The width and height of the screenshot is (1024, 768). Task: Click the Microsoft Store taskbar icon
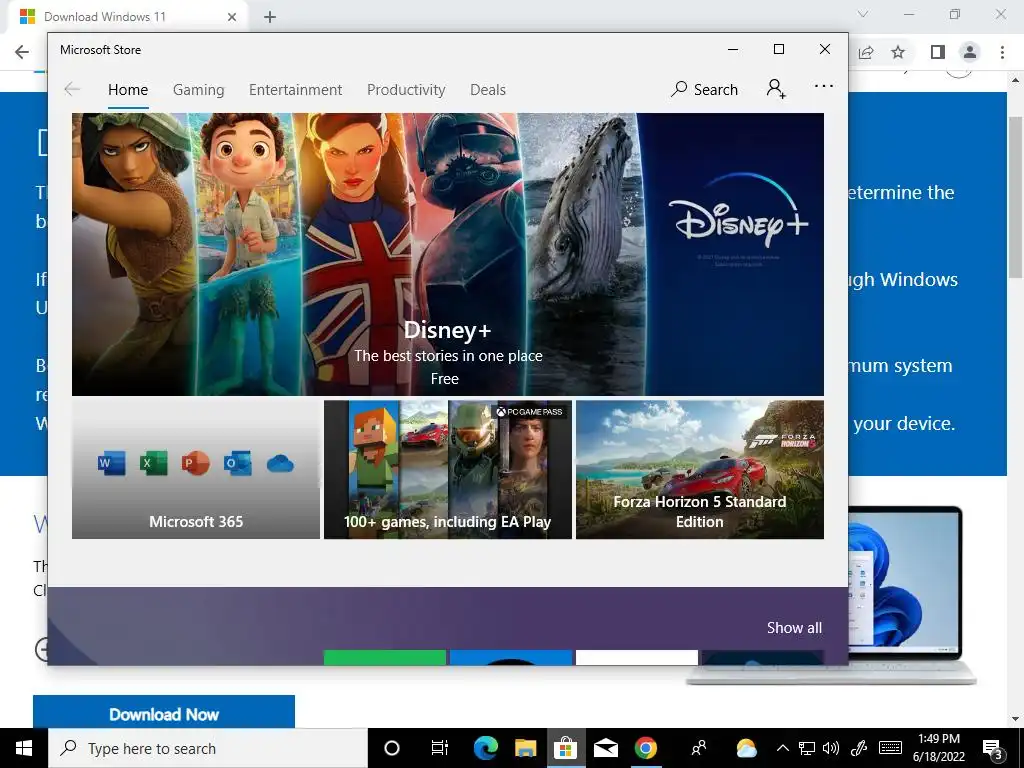(566, 748)
